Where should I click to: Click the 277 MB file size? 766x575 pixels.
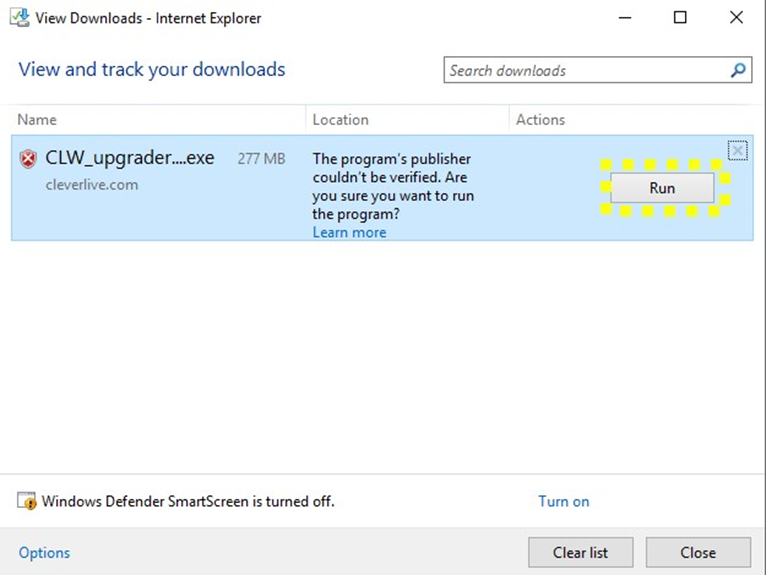tap(261, 159)
